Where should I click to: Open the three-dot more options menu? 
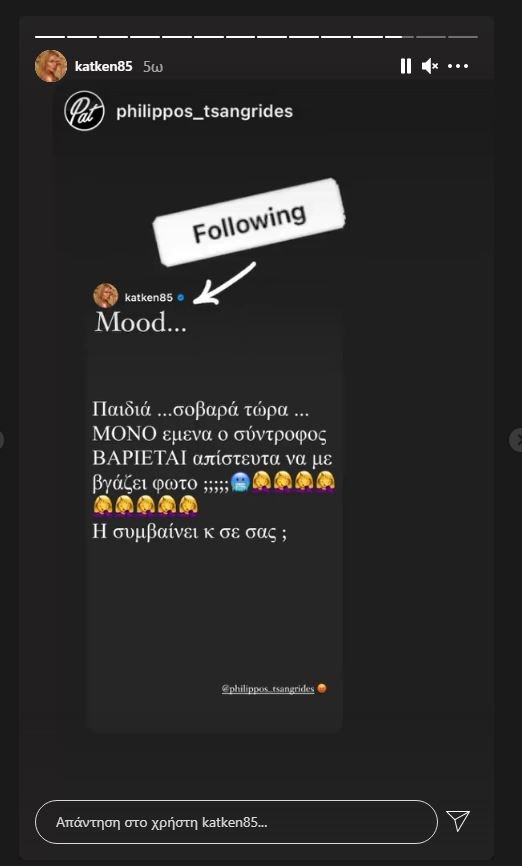click(458, 66)
